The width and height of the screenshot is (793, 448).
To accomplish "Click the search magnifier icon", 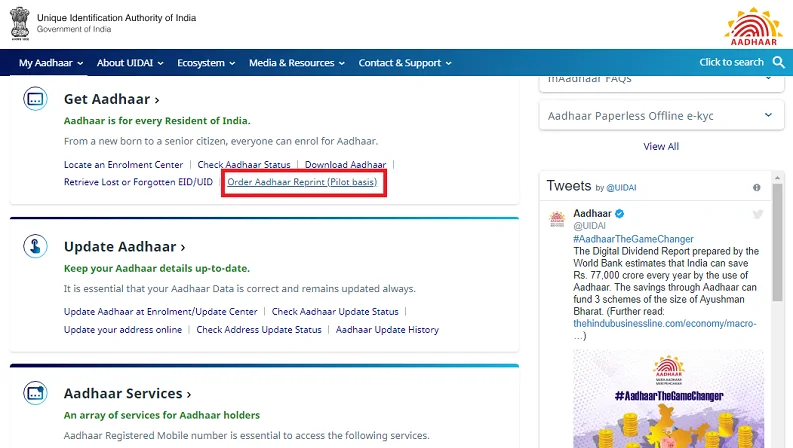I will tap(778, 63).
